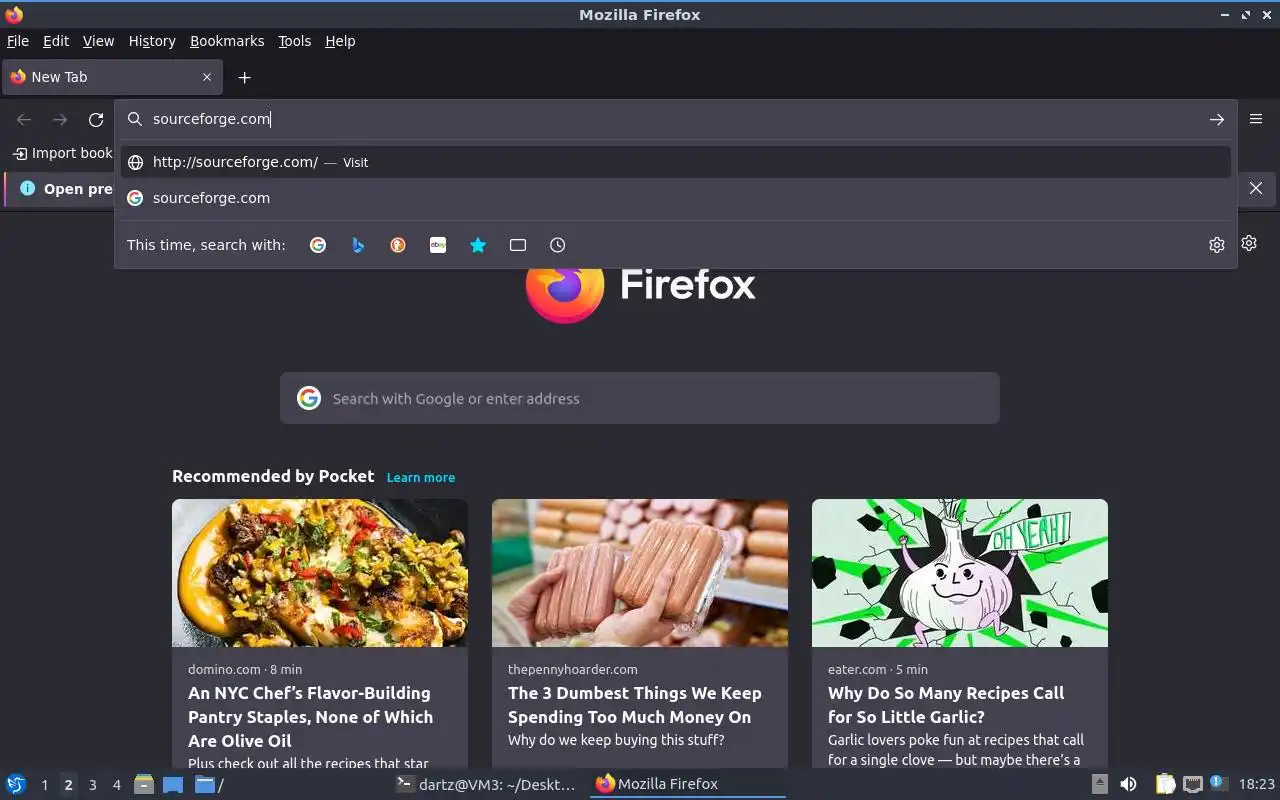Search open tabs using the tabs icon

(x=518, y=245)
